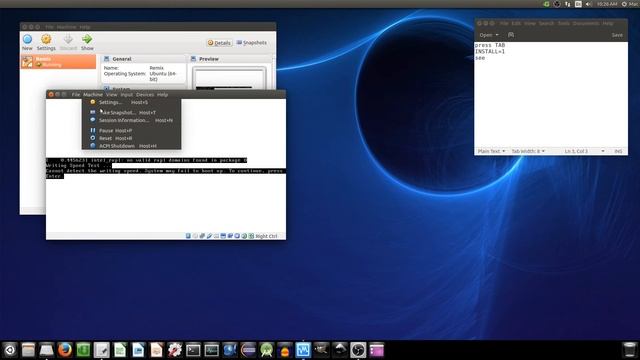The image size is (640, 360).
Task: Open Ln/Col position dropdown in gedit
Action: (x=584, y=151)
